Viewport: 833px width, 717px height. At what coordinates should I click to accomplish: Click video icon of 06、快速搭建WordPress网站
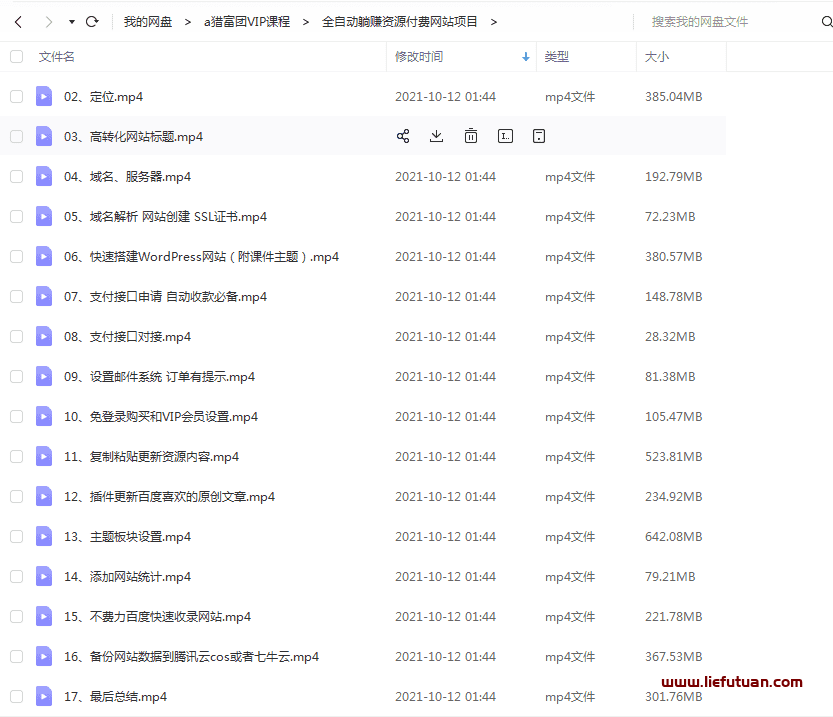coord(44,257)
